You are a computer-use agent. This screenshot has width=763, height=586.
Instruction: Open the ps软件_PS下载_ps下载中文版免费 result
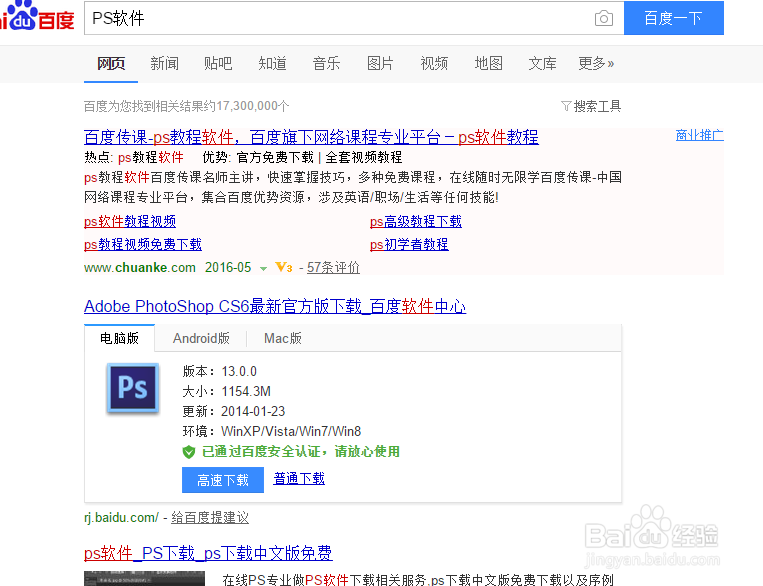208,553
